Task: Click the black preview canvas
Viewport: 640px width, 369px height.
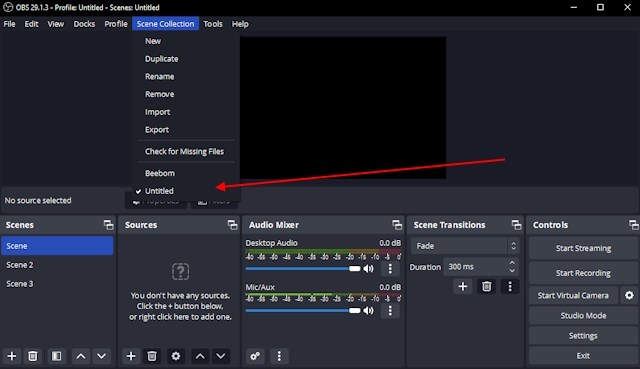Action: tap(343, 108)
